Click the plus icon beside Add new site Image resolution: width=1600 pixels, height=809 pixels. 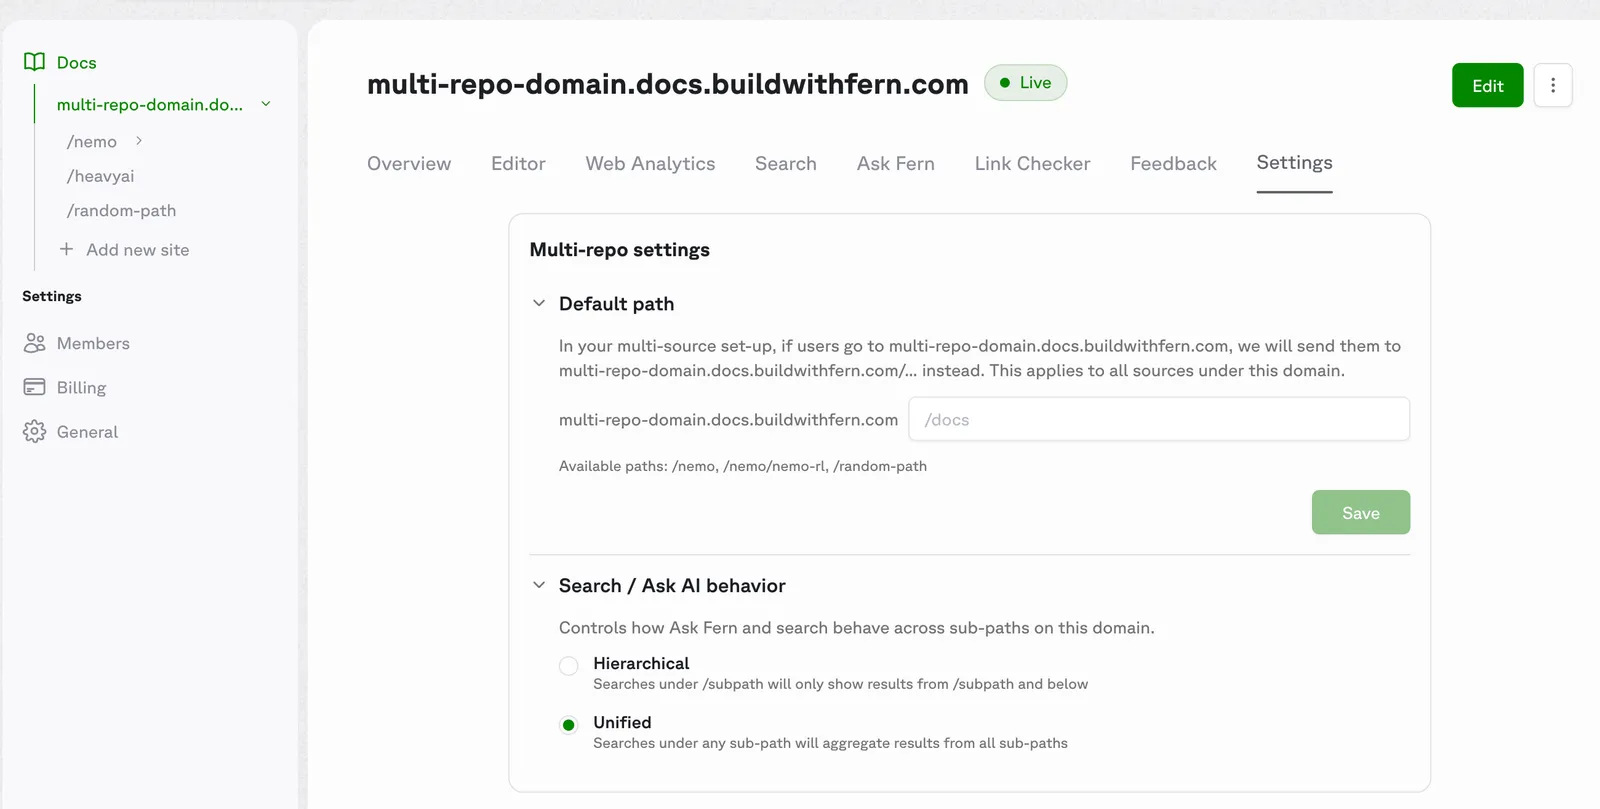pyautogui.click(x=66, y=249)
